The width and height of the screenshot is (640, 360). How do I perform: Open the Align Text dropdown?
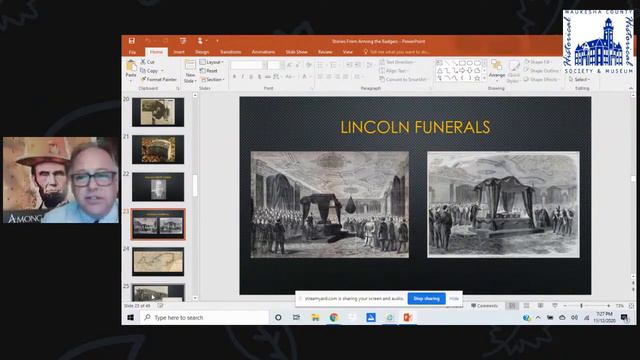point(393,71)
